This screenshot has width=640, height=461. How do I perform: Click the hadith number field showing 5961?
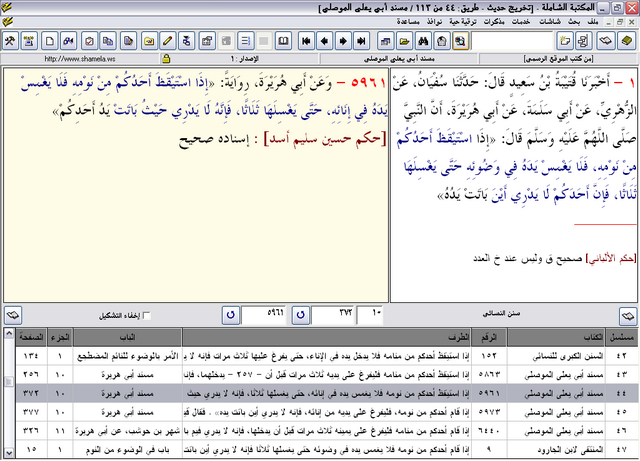264,315
